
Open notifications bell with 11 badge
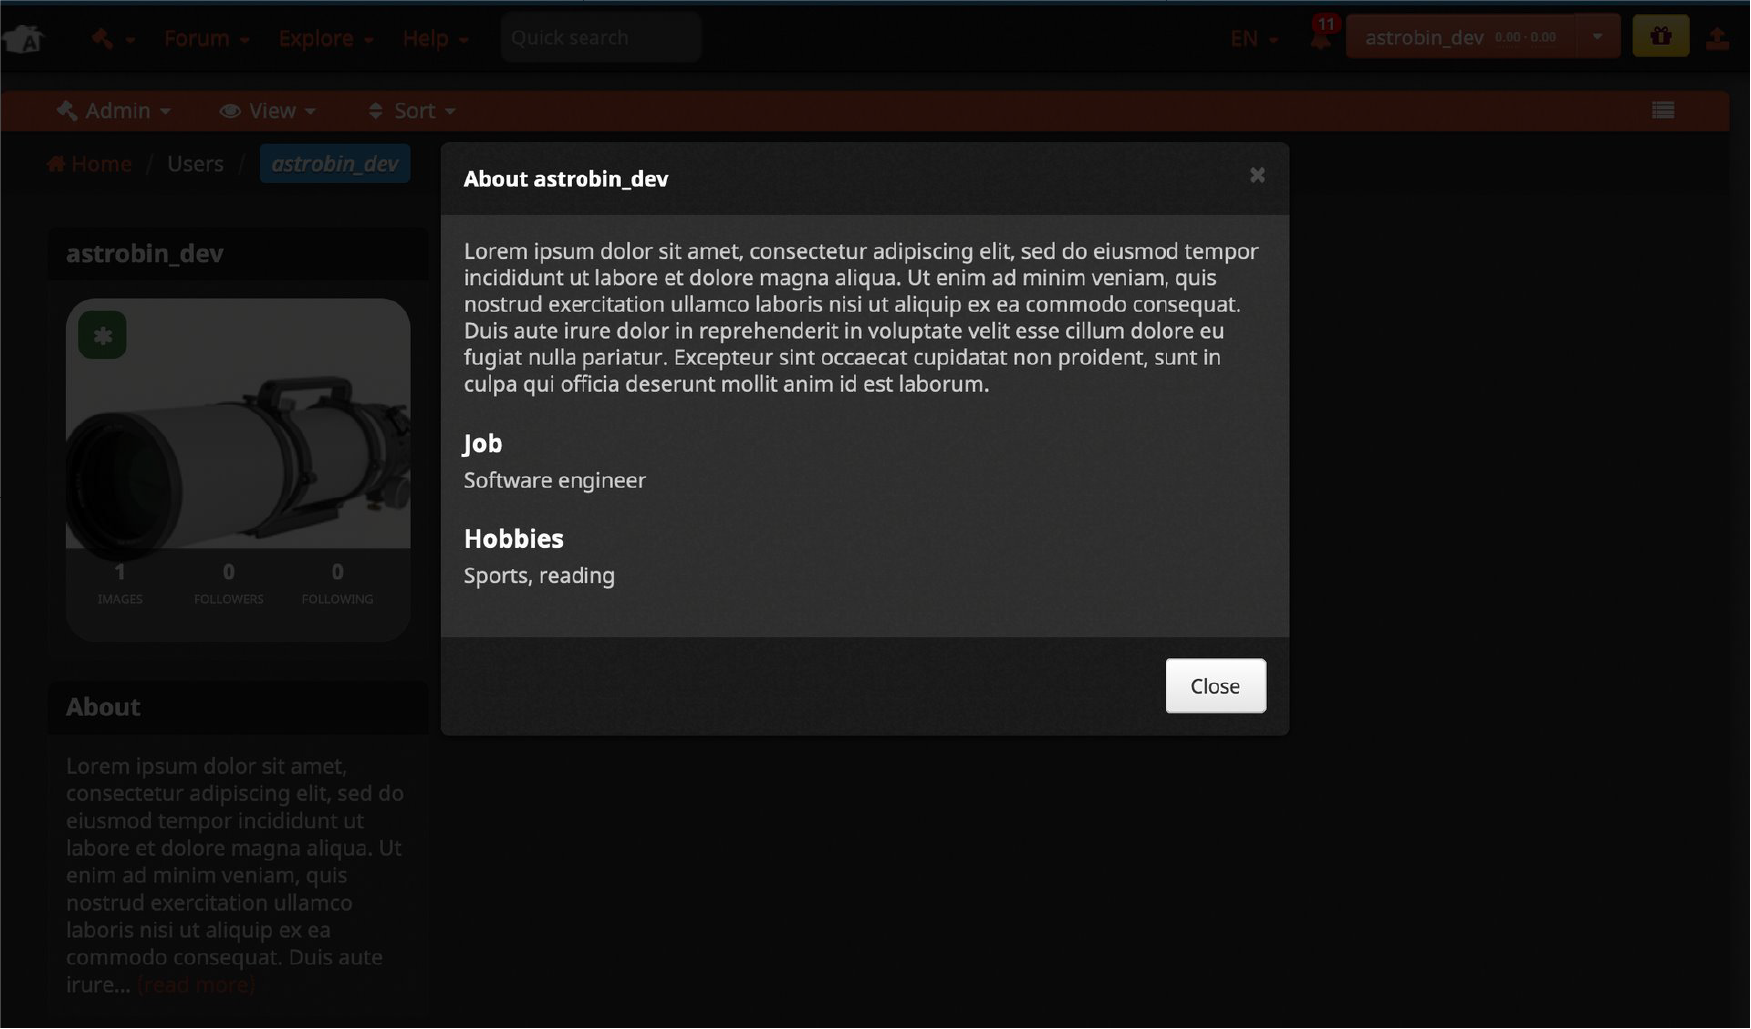(1322, 34)
